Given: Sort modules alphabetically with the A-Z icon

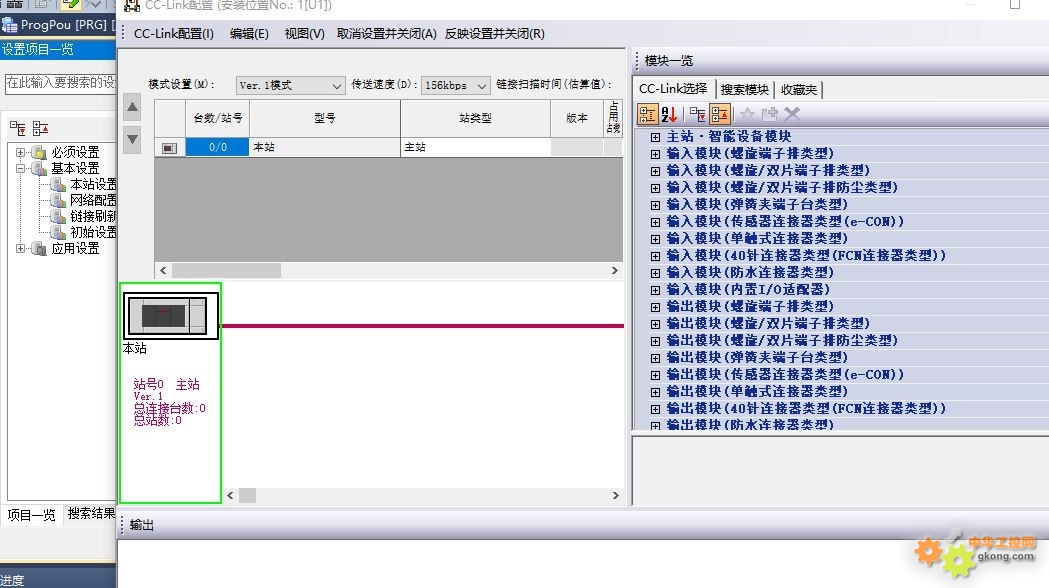Looking at the screenshot, I should 670,115.
